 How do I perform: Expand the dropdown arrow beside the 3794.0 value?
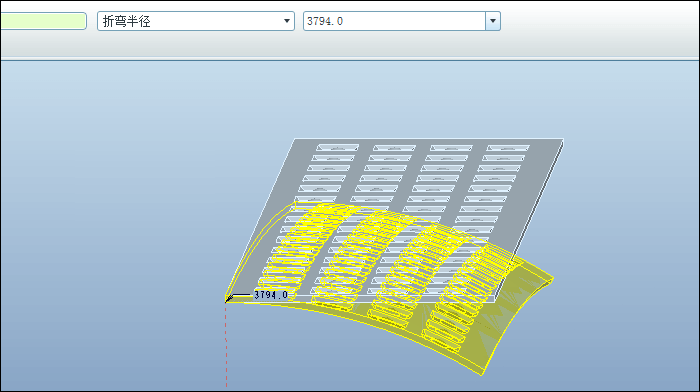(x=493, y=21)
